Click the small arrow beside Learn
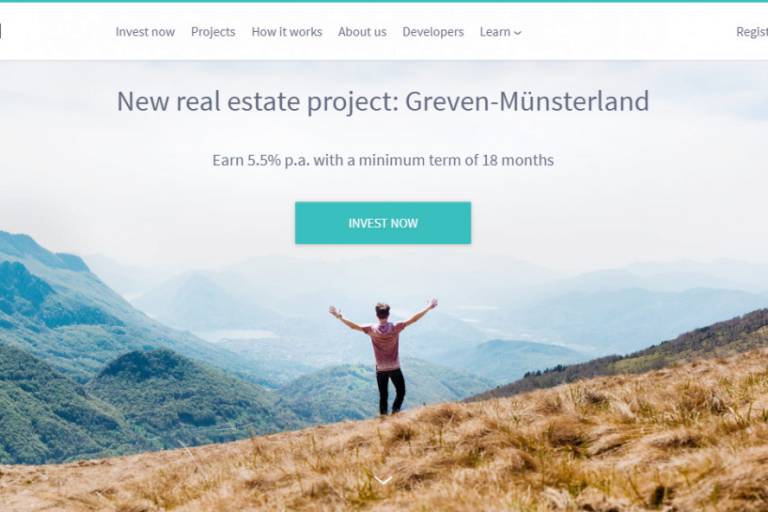 tap(517, 33)
